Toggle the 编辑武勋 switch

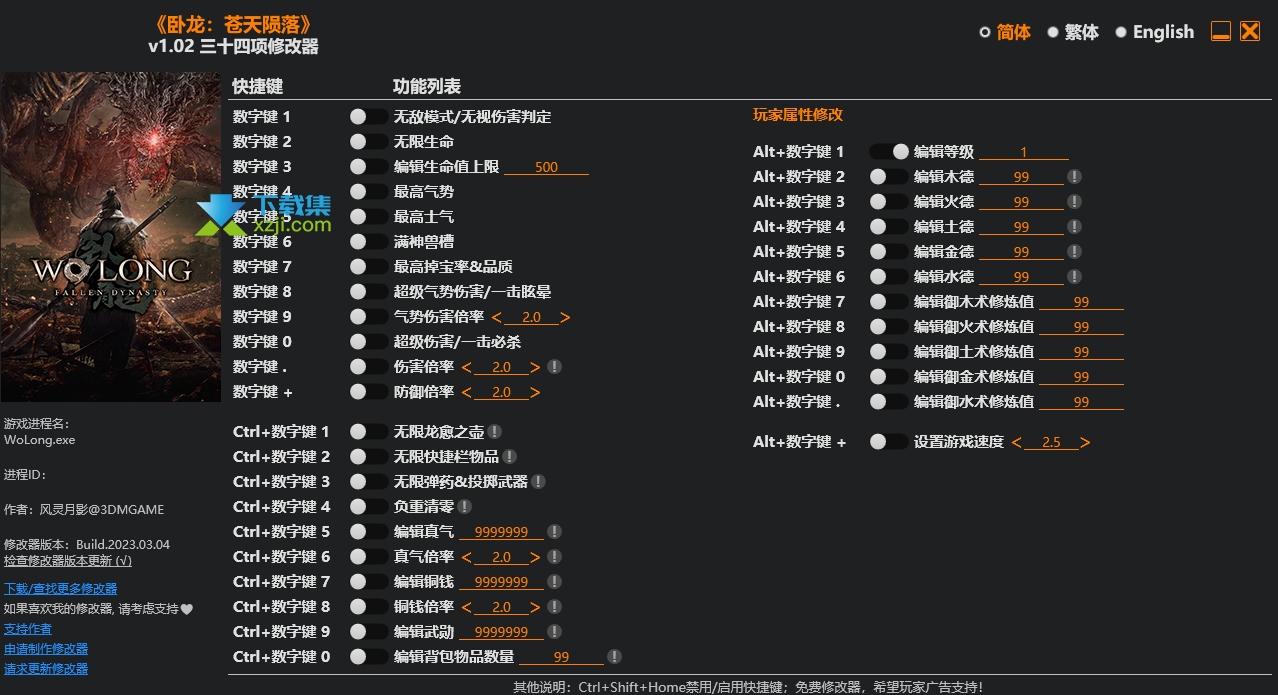click(369, 632)
